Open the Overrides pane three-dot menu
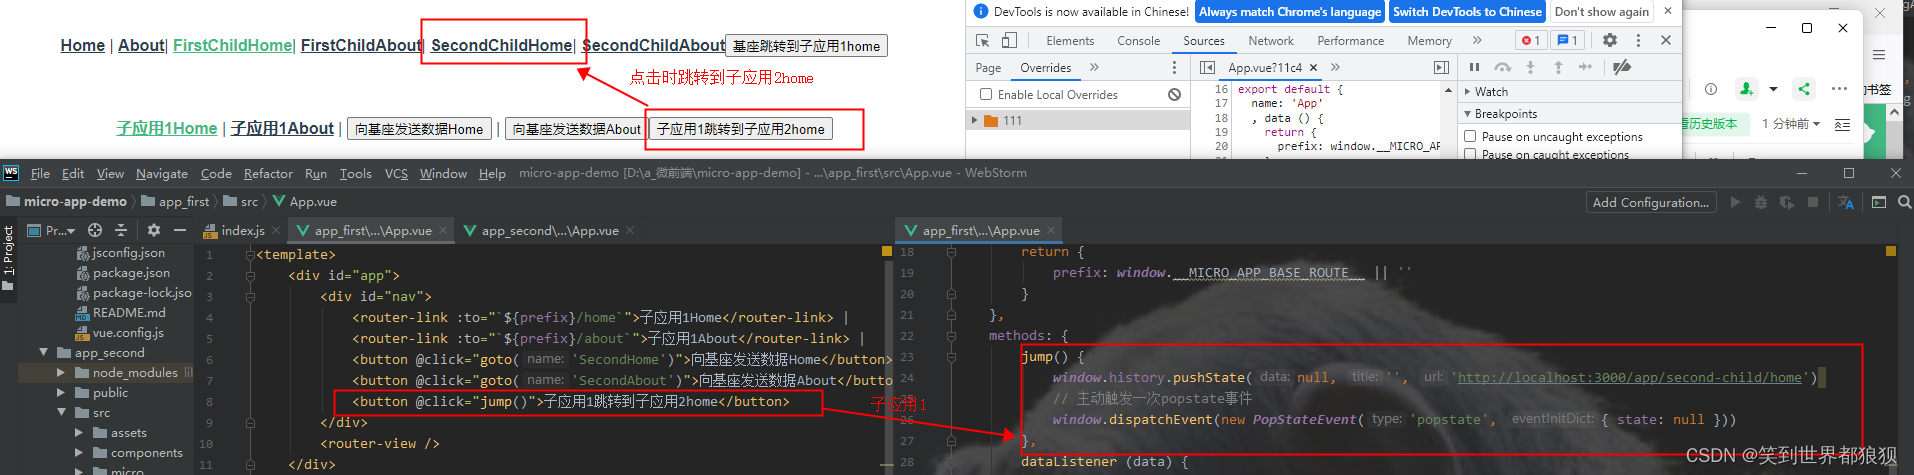Screen dimensions: 1914x475 pyautogui.click(x=1174, y=67)
